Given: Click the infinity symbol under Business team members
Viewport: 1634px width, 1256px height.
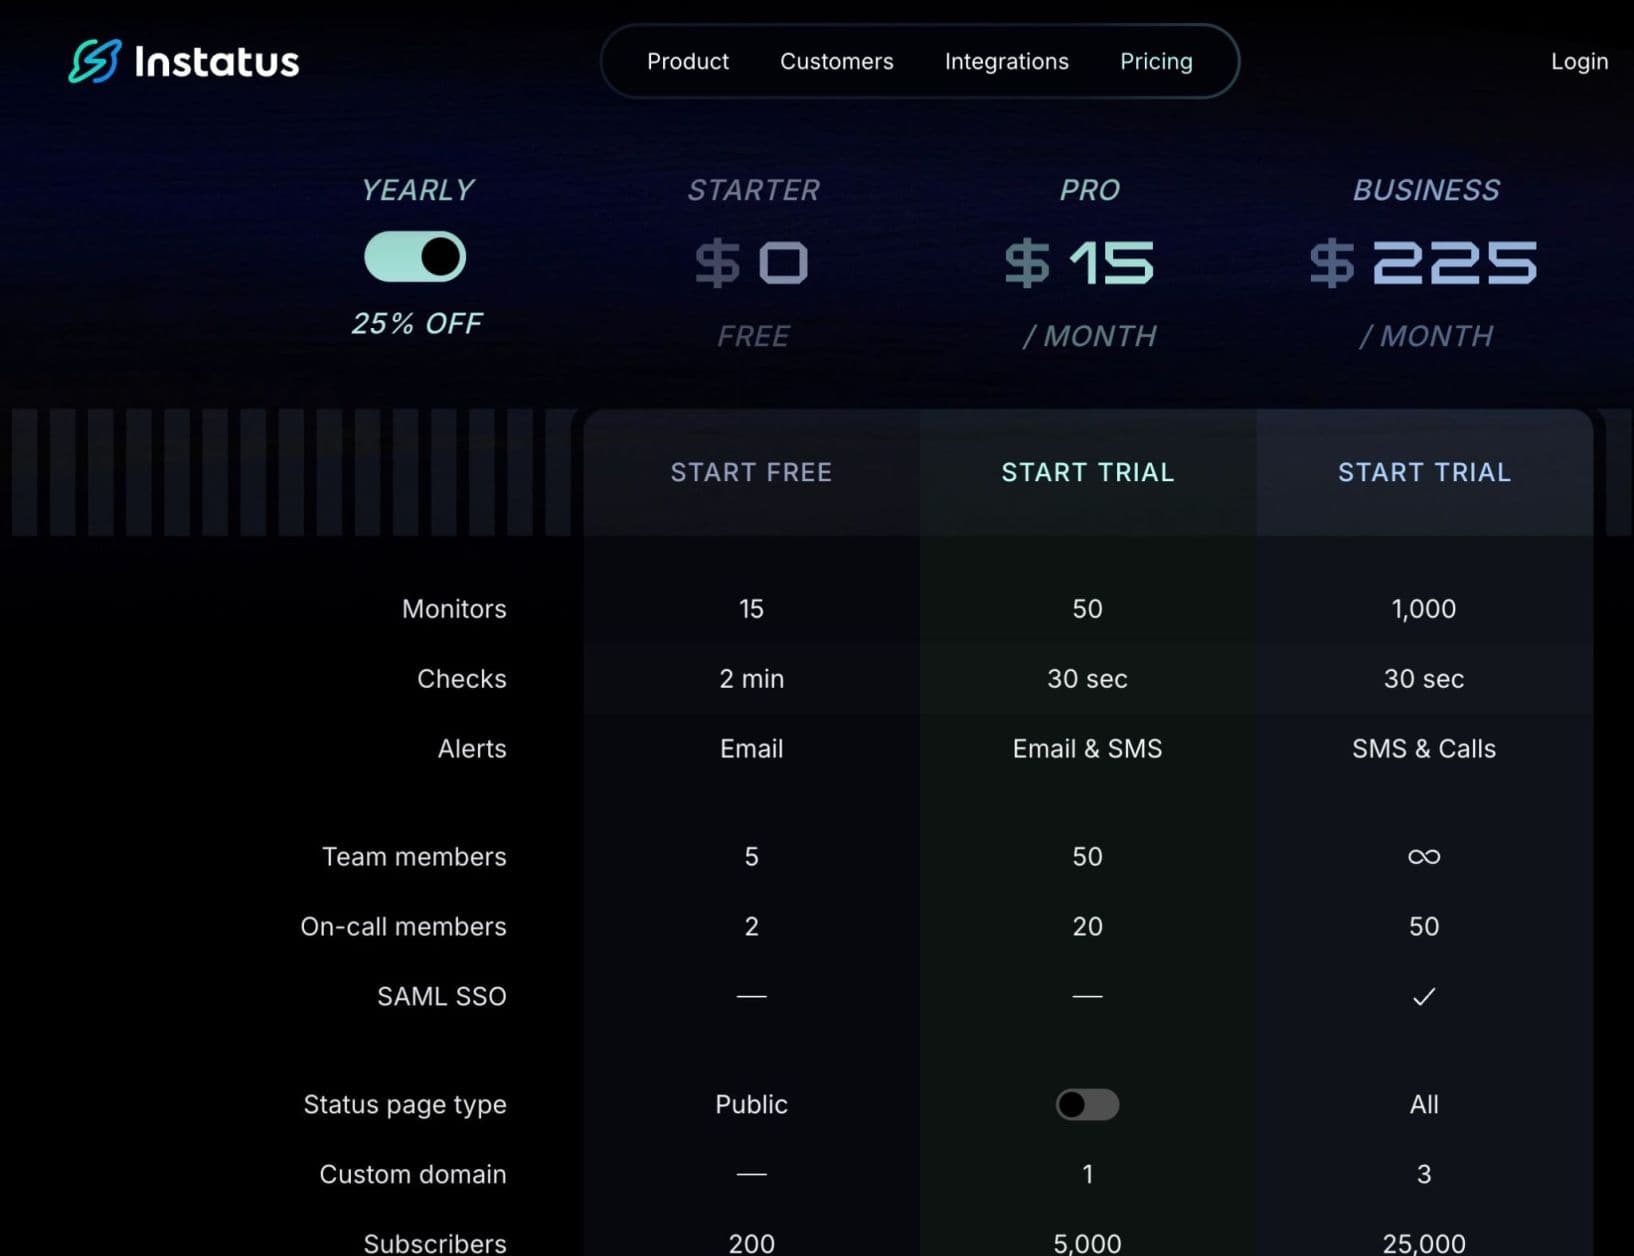Looking at the screenshot, I should pos(1424,856).
